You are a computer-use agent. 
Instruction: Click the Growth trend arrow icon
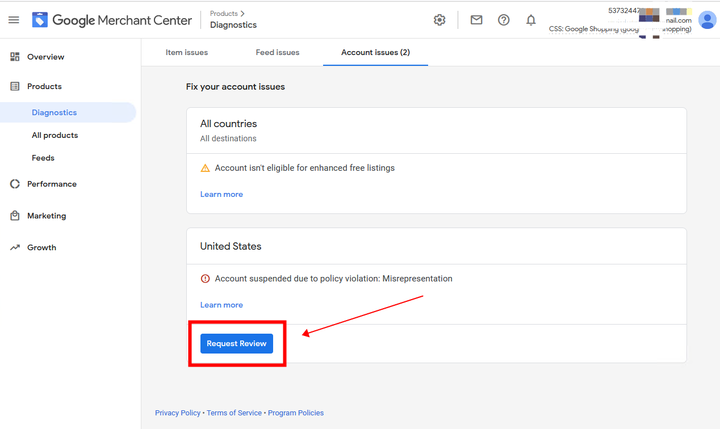tap(15, 247)
